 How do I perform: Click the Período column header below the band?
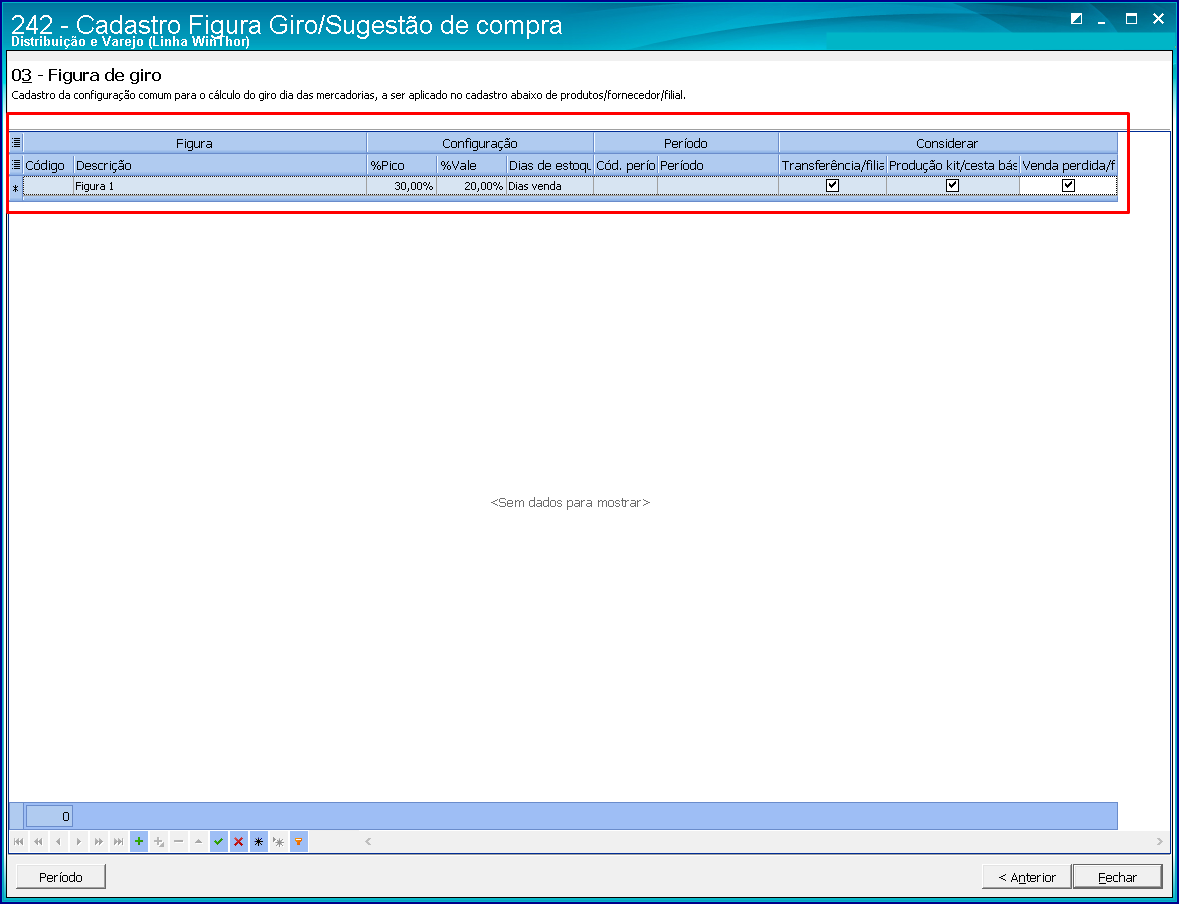pyautogui.click(x=718, y=165)
